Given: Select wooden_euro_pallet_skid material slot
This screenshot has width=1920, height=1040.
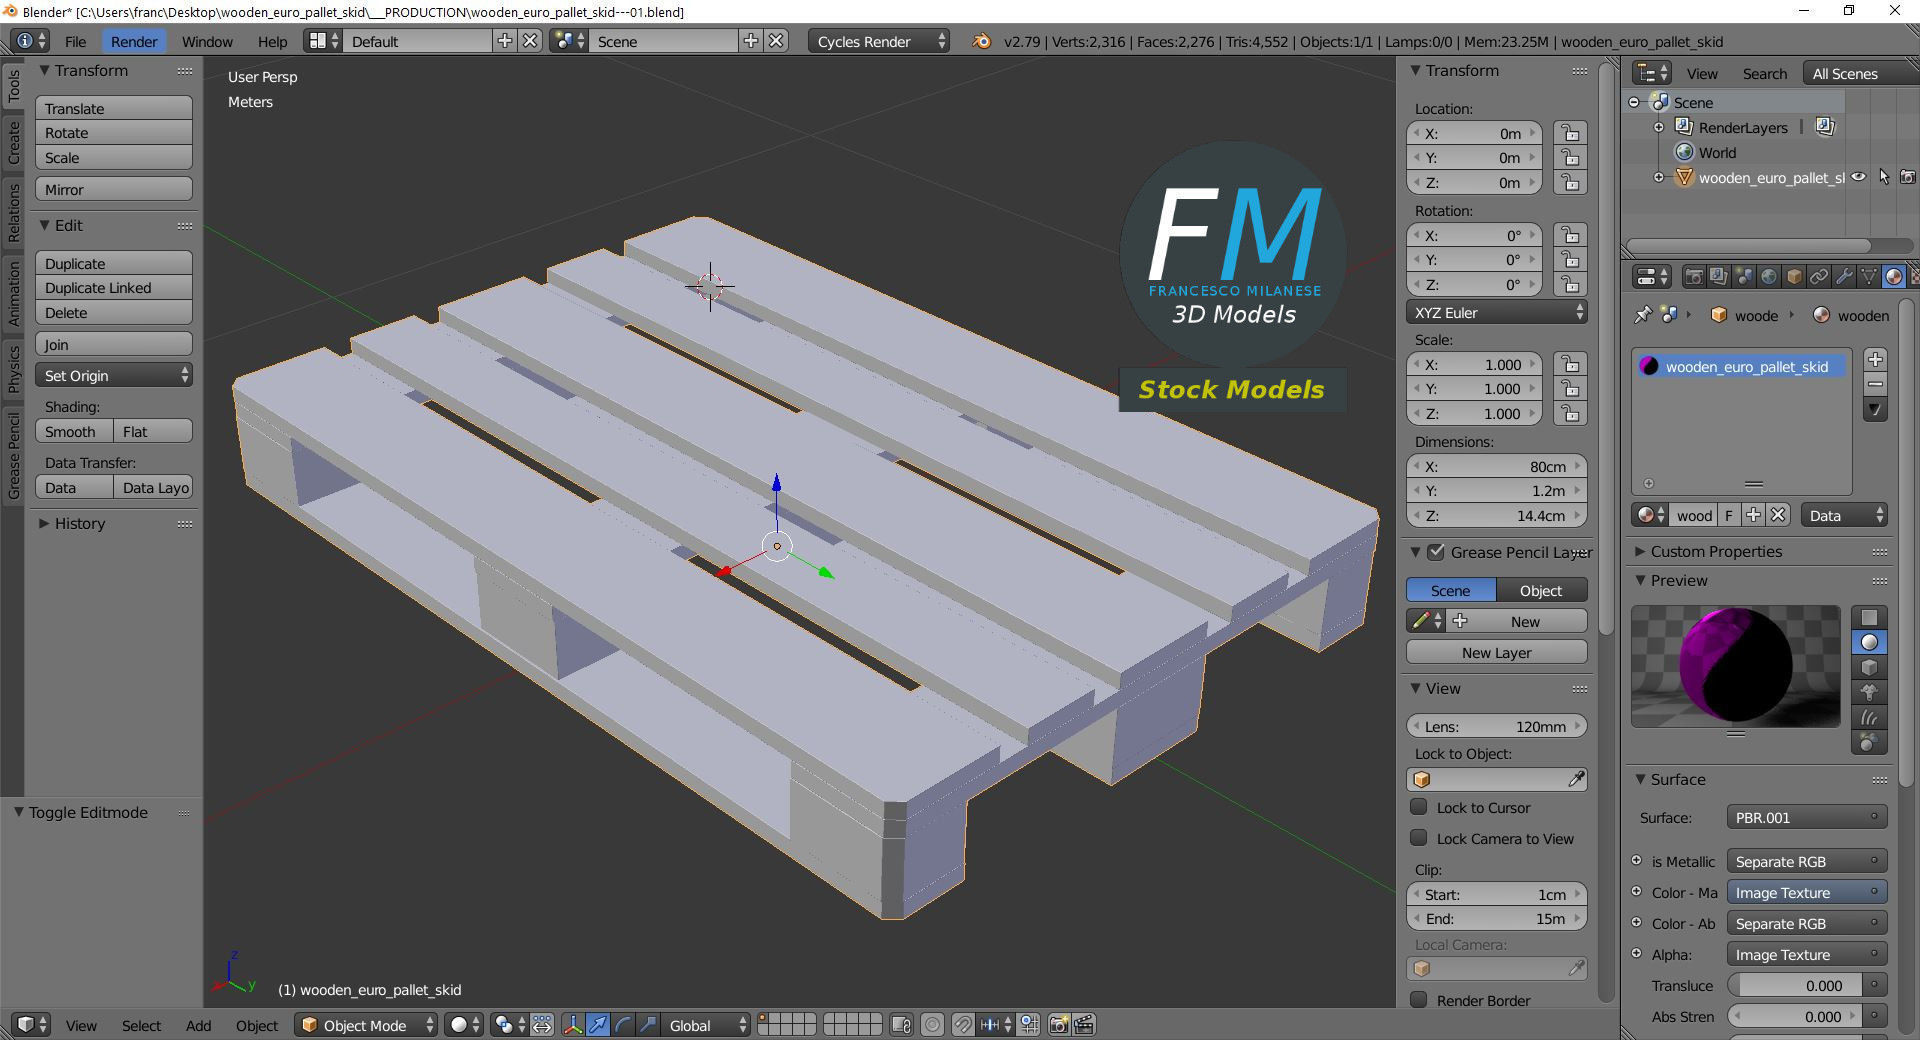Looking at the screenshot, I should click(x=1741, y=367).
